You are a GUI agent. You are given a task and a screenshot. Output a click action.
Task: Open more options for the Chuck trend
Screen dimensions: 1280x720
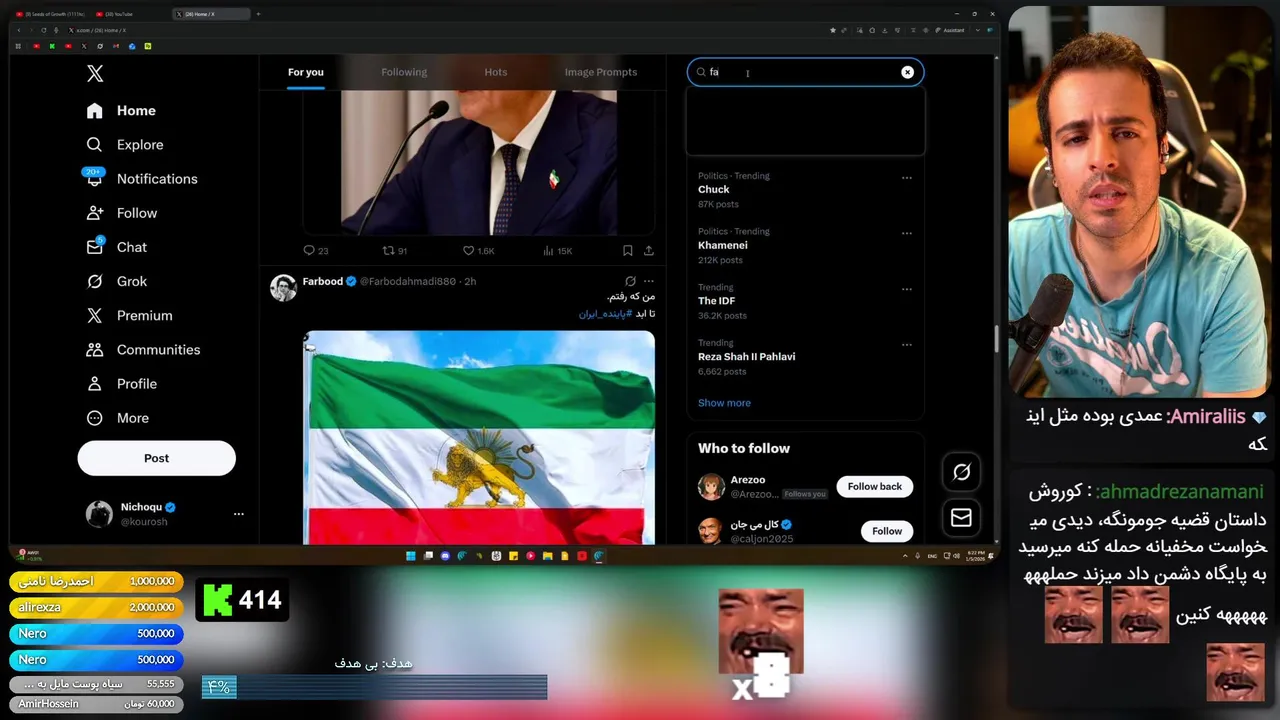click(907, 178)
